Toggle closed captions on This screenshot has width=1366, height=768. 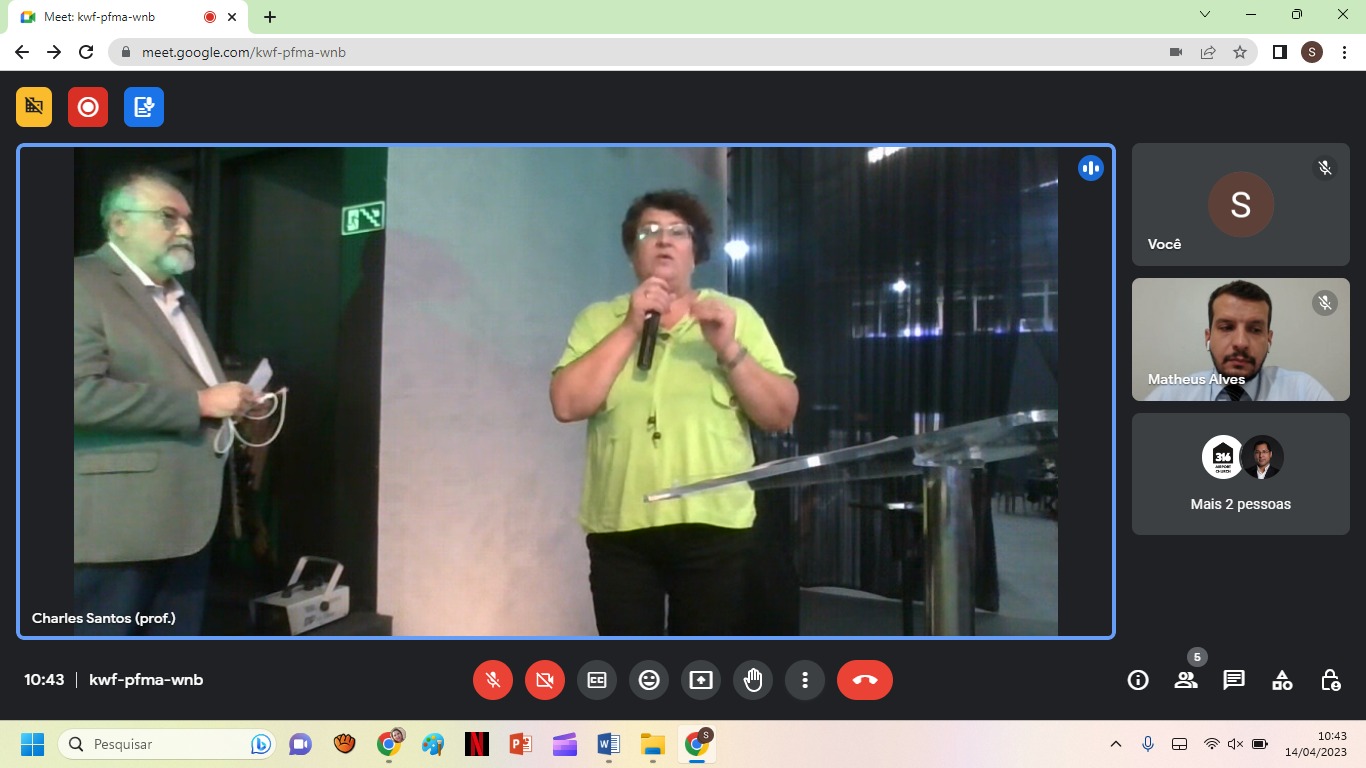(x=597, y=680)
